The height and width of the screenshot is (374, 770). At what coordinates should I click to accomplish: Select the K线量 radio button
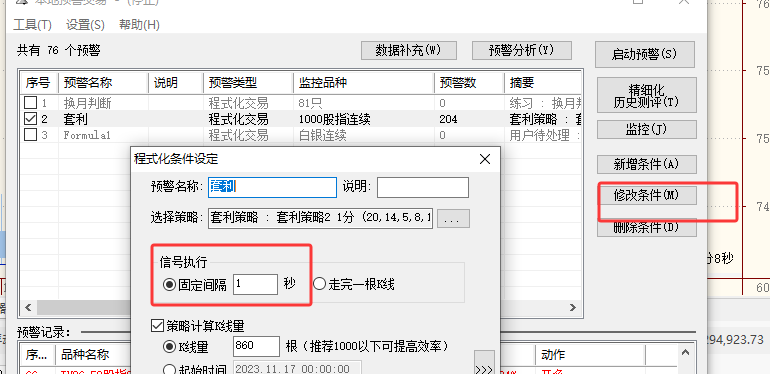pos(169,347)
